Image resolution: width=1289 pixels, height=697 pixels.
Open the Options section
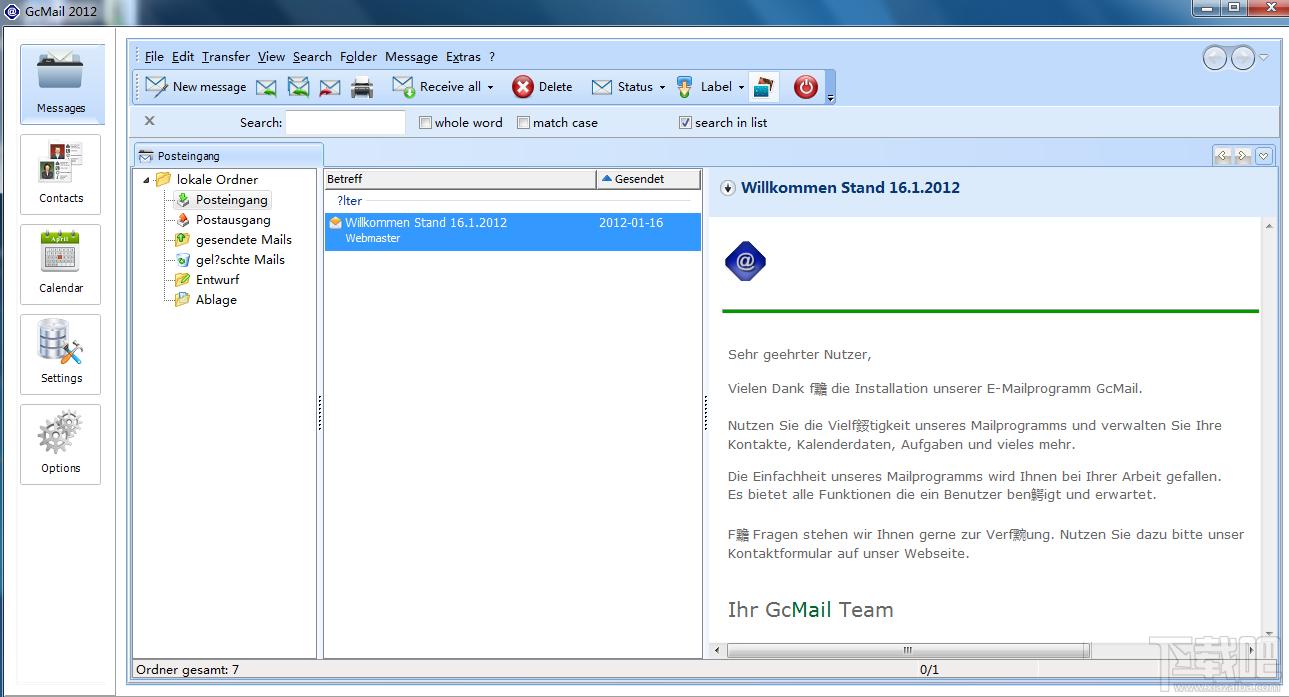tap(61, 445)
